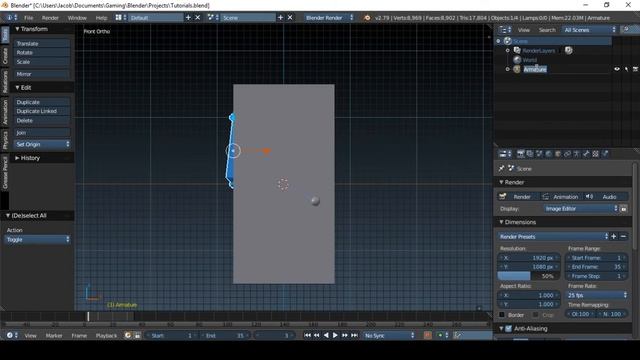Open the Set Origin dropdown
The image size is (640, 360).
tap(42, 144)
